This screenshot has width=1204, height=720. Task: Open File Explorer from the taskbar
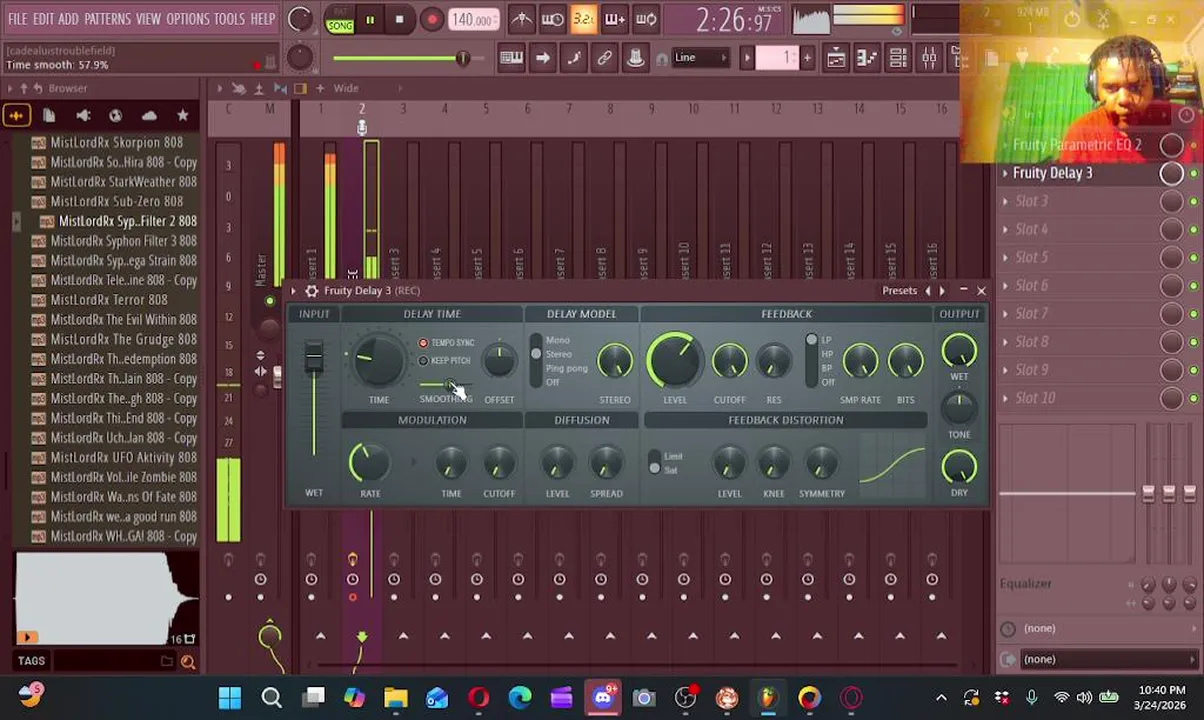point(395,698)
